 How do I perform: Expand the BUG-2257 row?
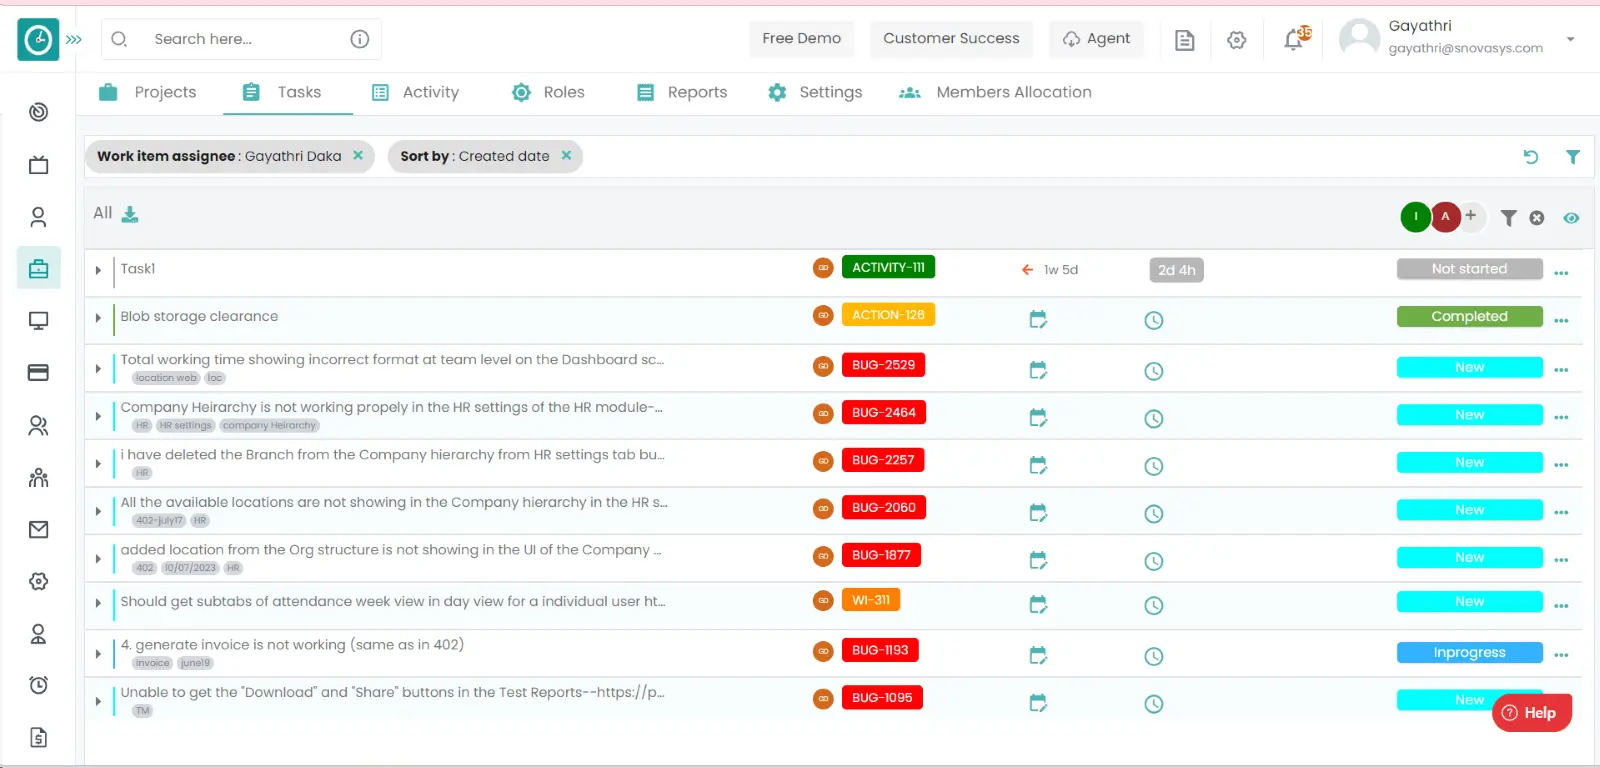pos(98,464)
